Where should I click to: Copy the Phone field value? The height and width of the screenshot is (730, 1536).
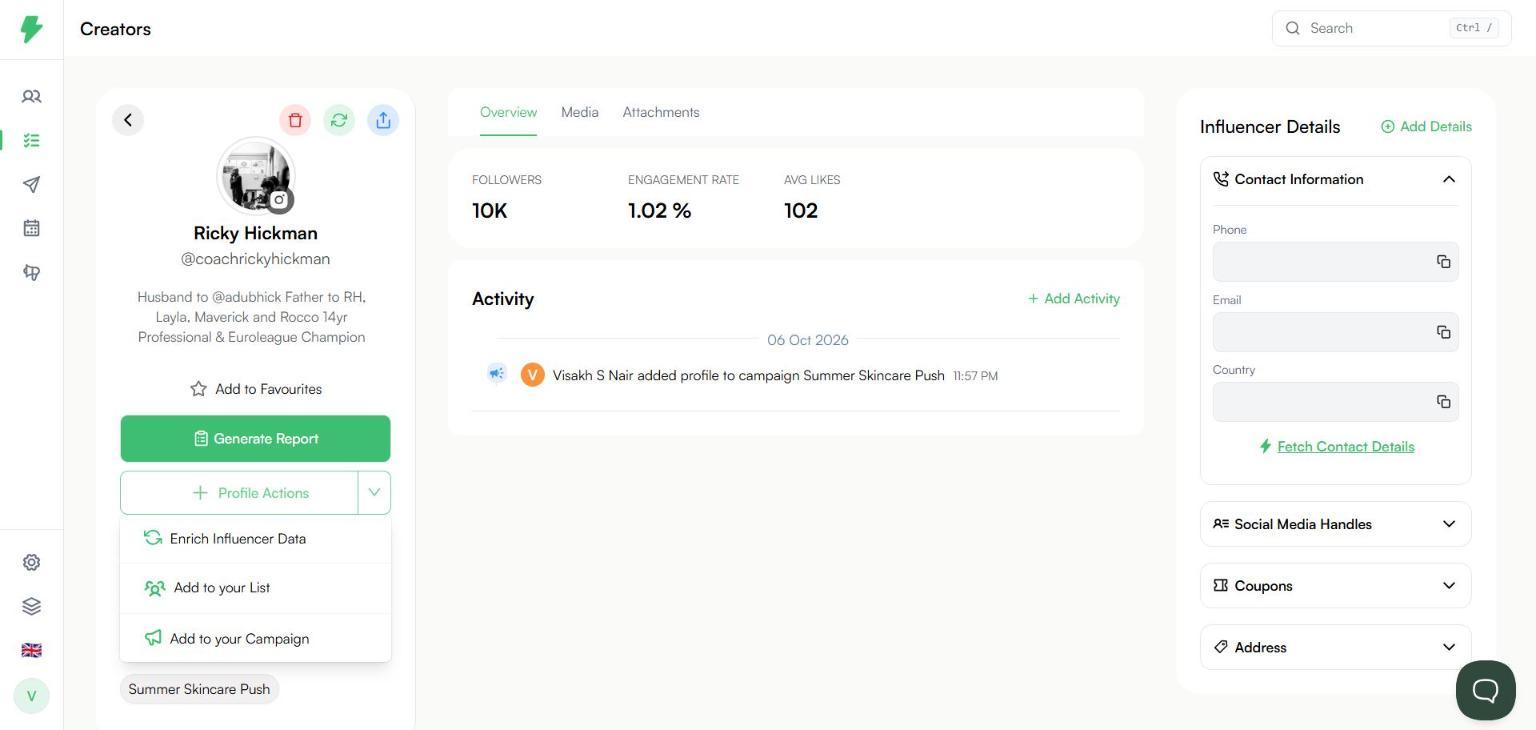tap(1443, 262)
